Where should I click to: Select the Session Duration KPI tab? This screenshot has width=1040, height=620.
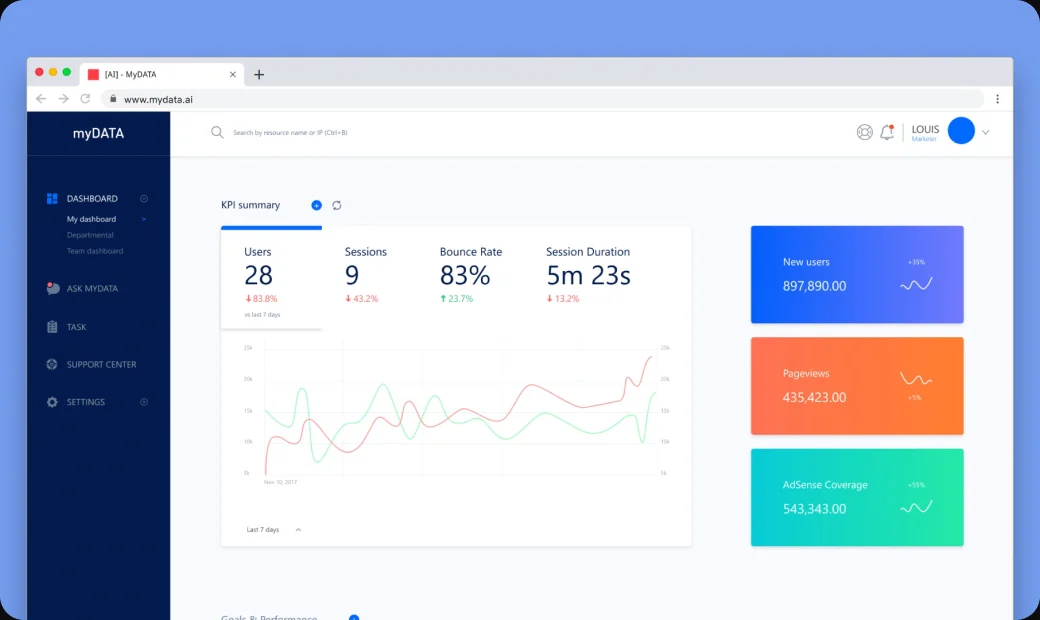(588, 277)
